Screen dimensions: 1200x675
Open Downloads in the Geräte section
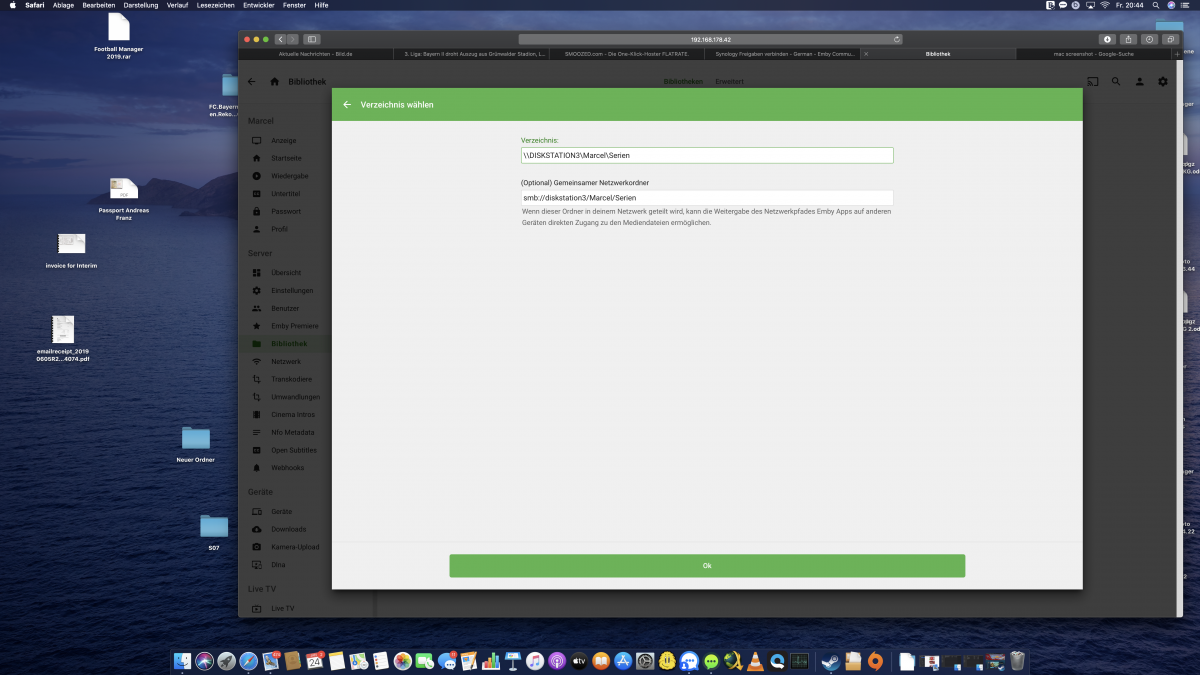pyautogui.click(x=288, y=529)
